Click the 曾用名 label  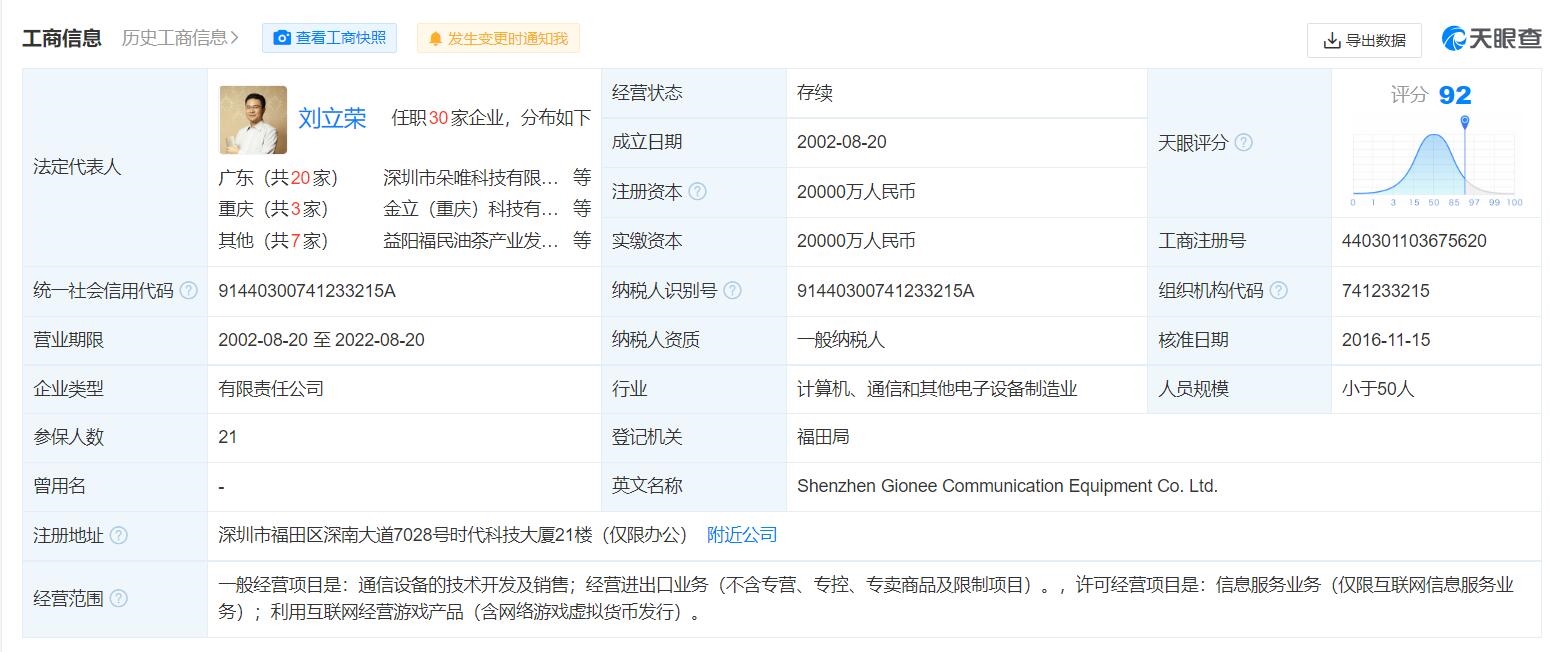(59, 486)
